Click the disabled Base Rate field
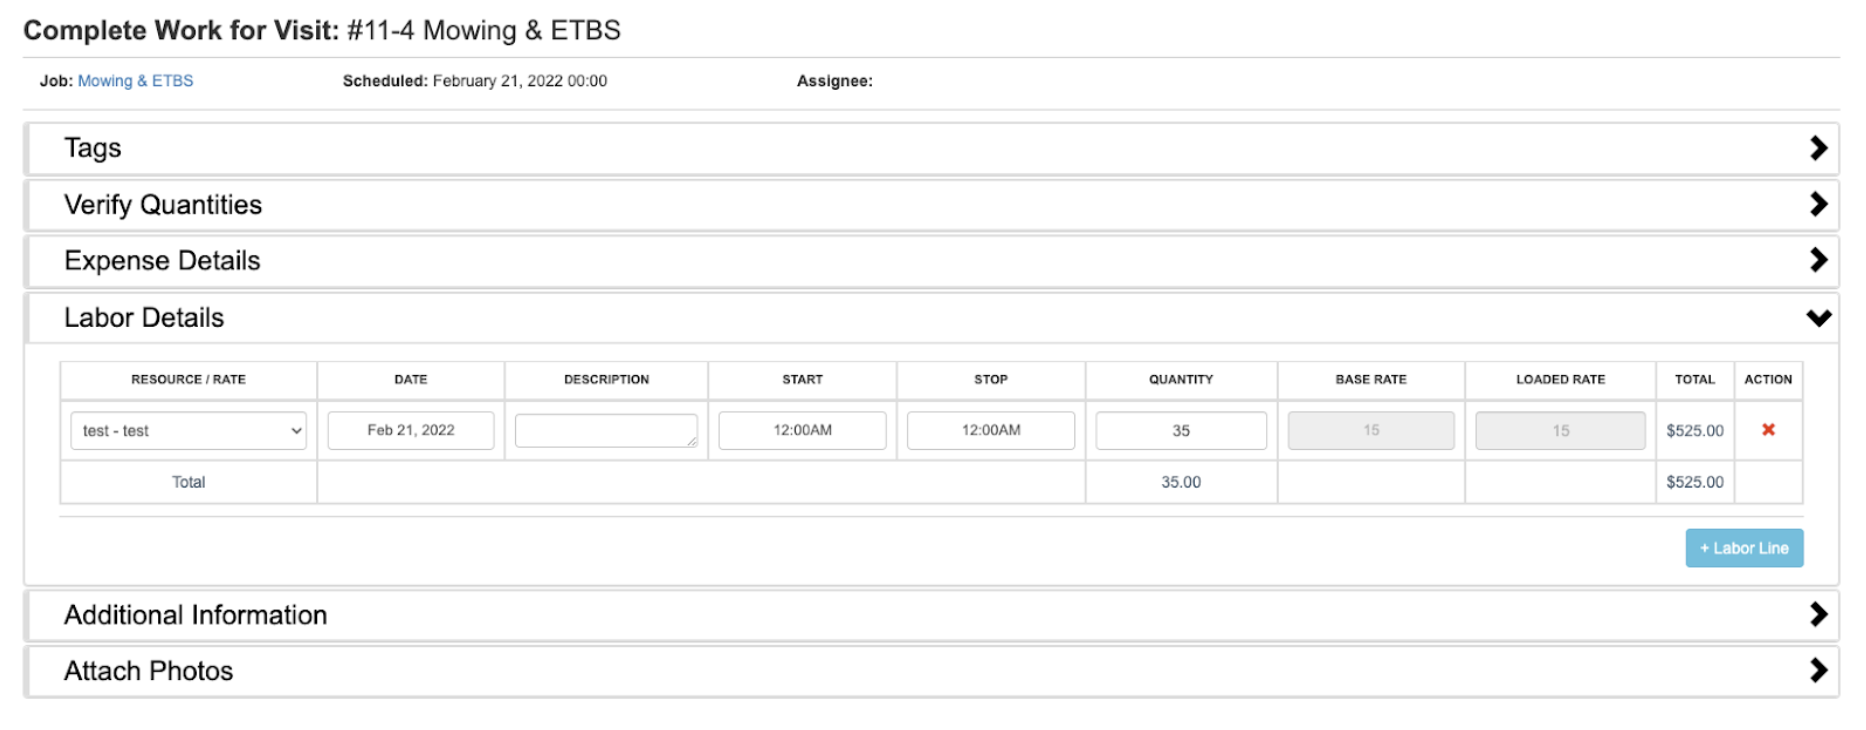1866x730 pixels. coord(1370,431)
